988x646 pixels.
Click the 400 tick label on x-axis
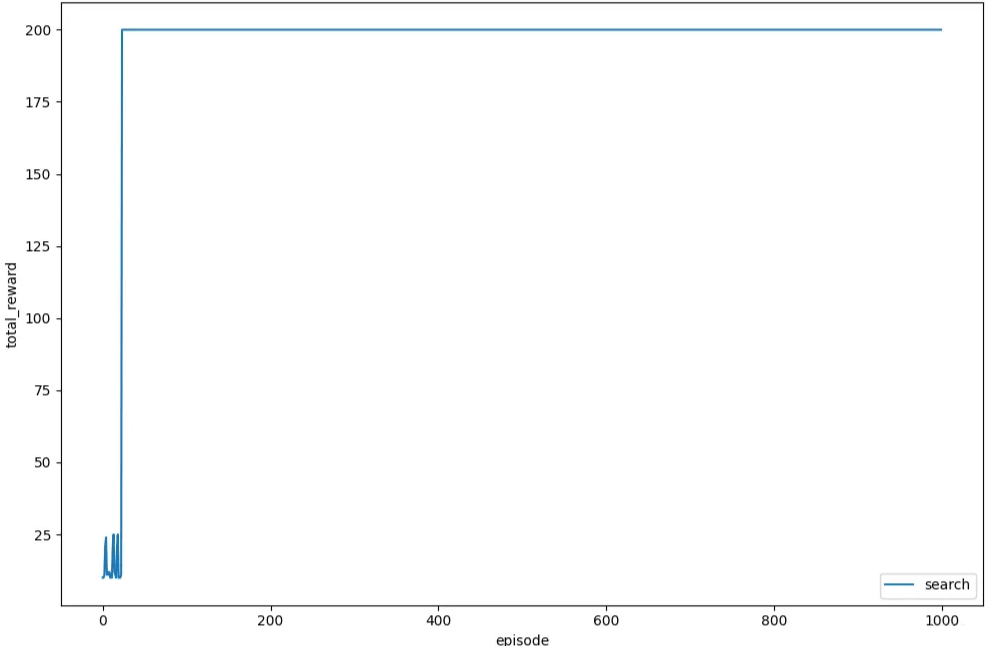click(x=438, y=620)
